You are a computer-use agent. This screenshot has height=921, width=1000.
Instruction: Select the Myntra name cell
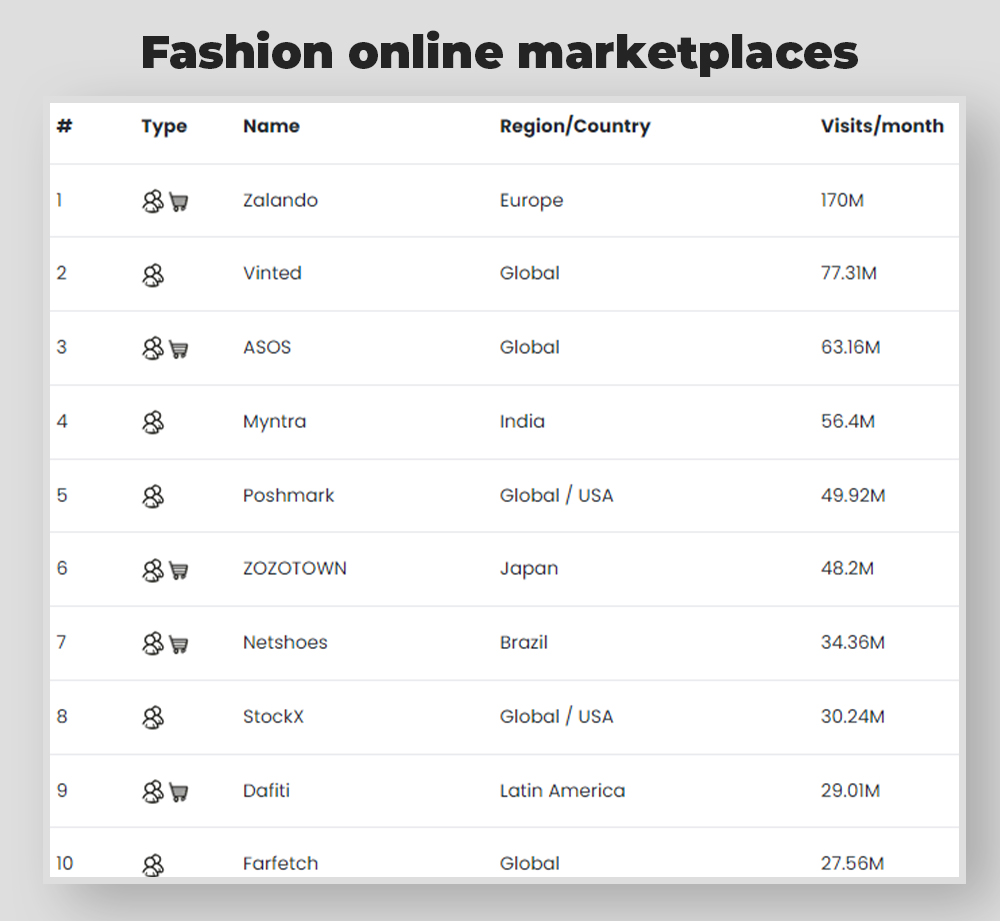click(274, 422)
